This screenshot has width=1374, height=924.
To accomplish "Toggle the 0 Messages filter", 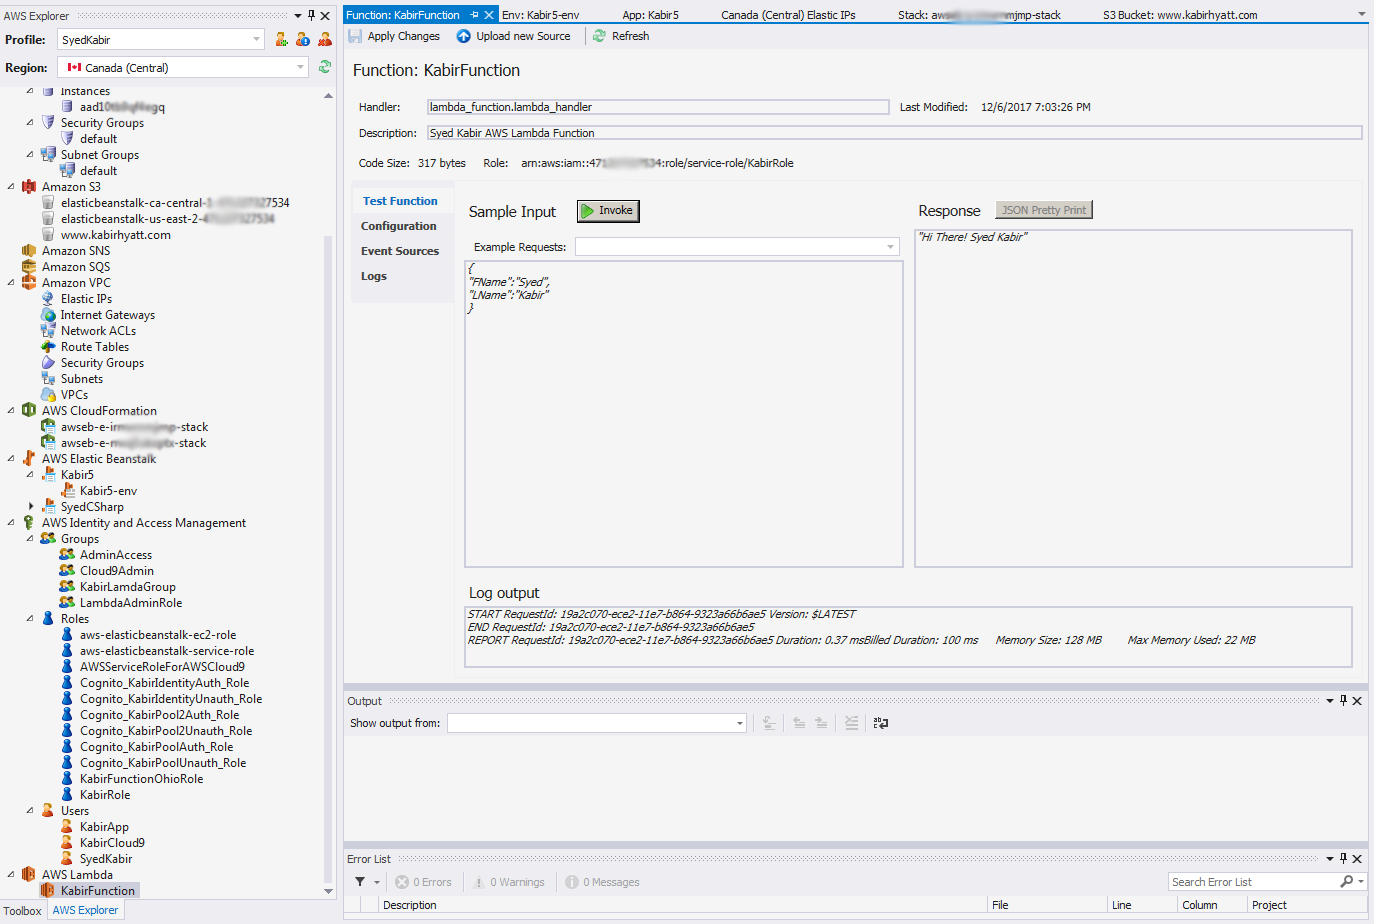I will [x=603, y=882].
